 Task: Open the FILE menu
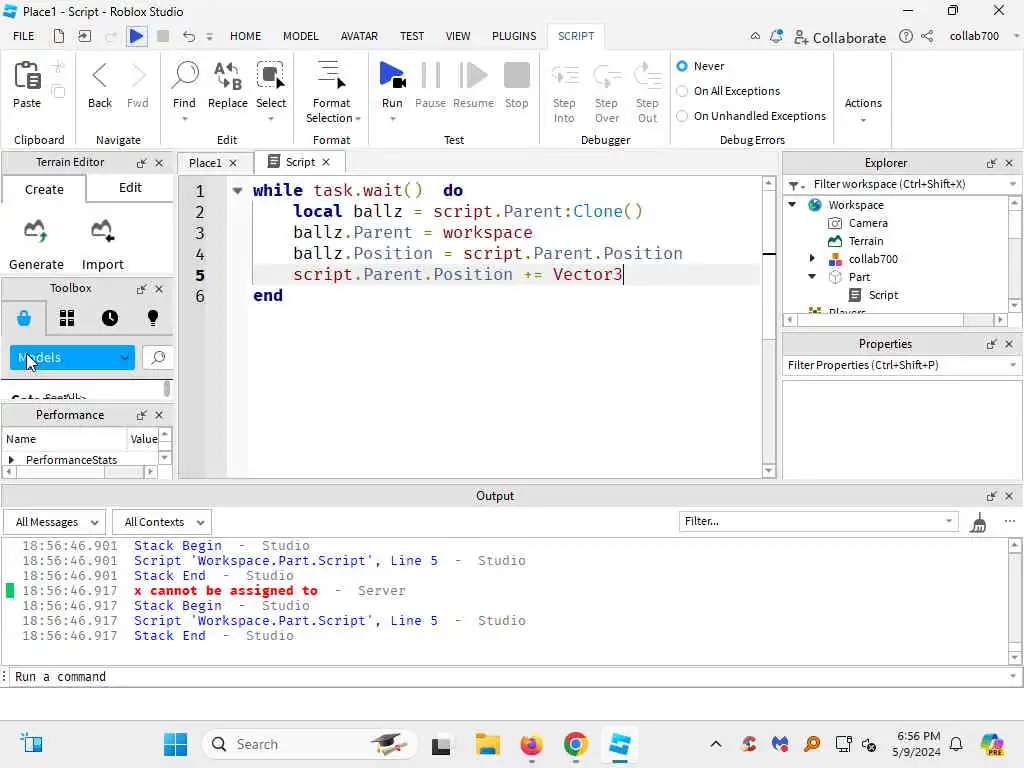click(24, 36)
